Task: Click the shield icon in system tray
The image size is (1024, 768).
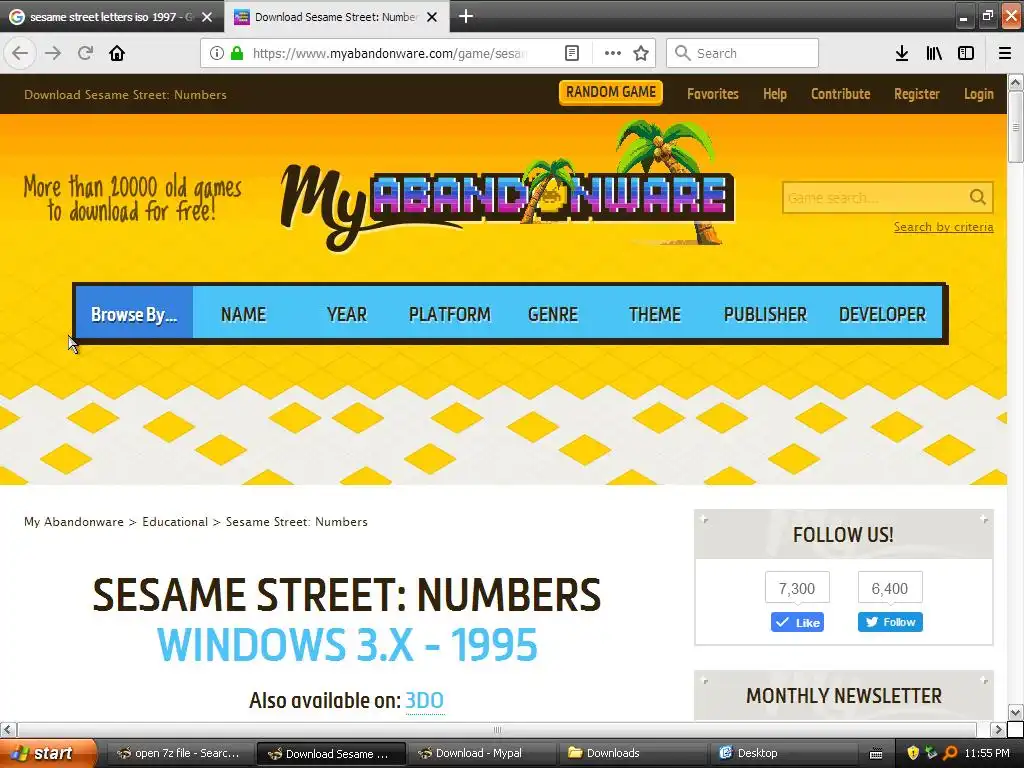Action: (x=912, y=753)
